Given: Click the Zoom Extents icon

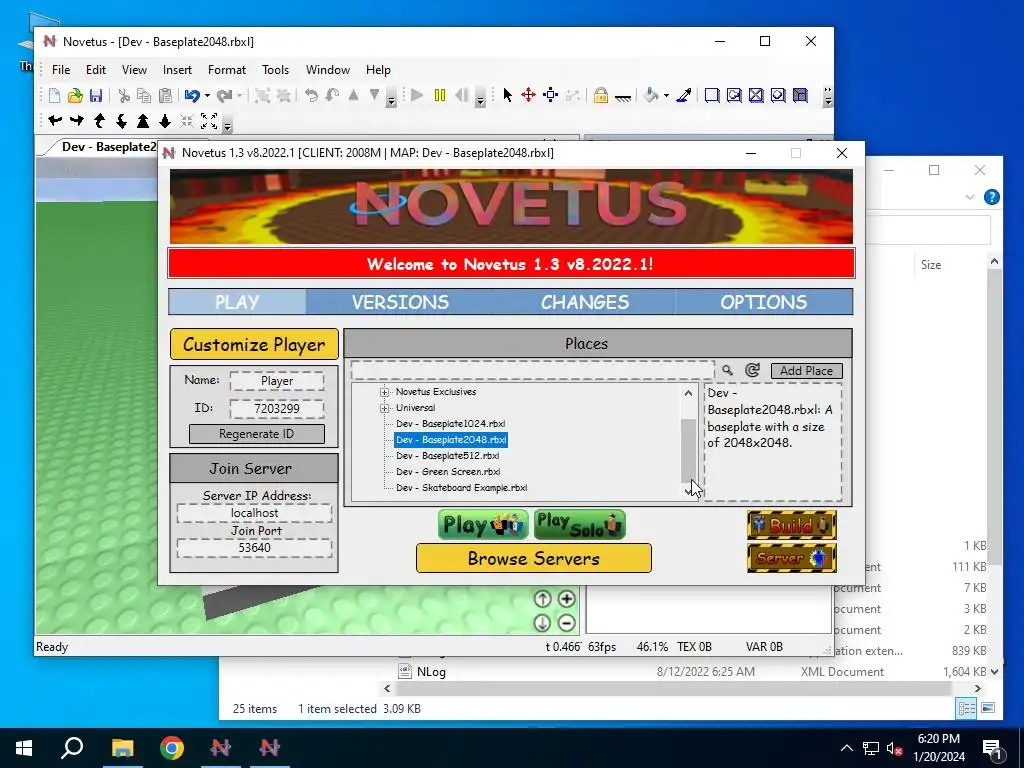Looking at the screenshot, I should tap(209, 121).
